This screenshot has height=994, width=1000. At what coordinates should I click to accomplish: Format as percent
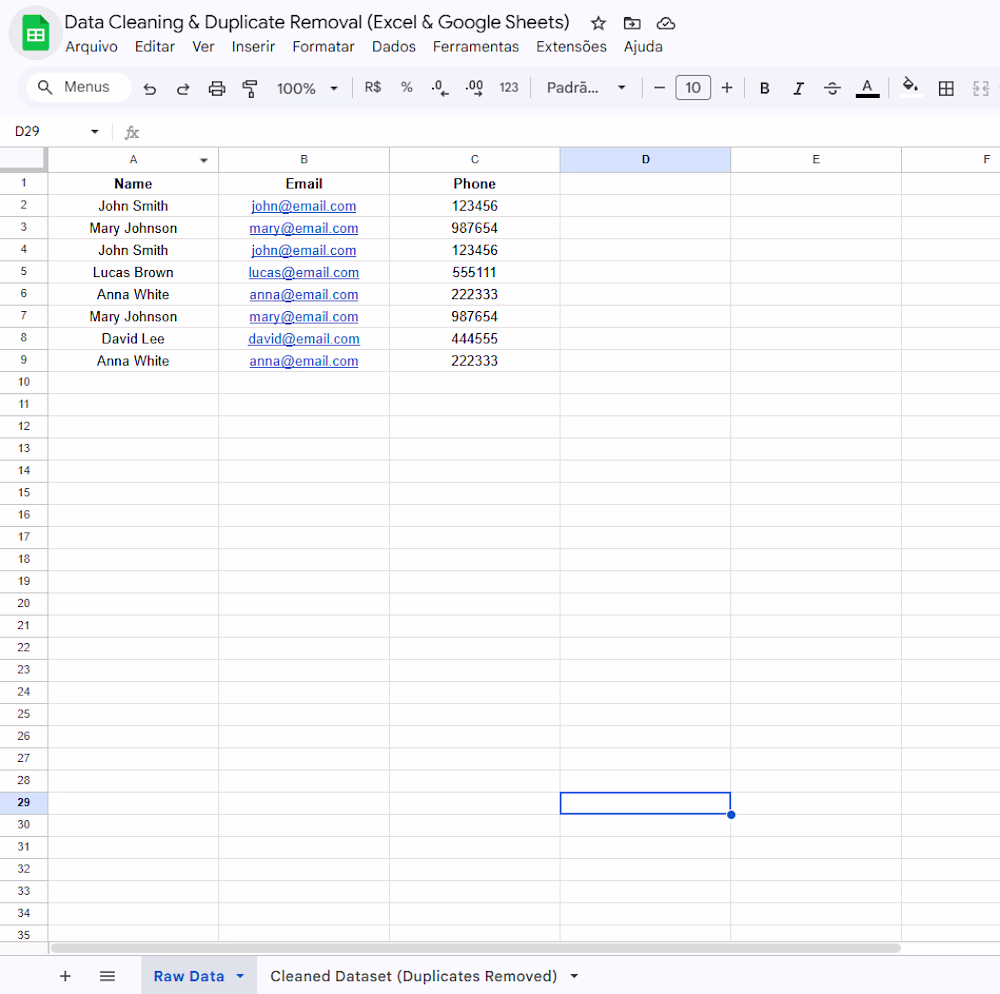pos(406,87)
